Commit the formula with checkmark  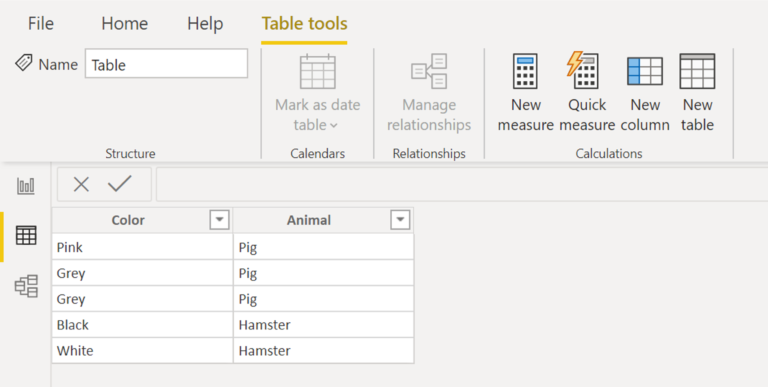[120, 184]
